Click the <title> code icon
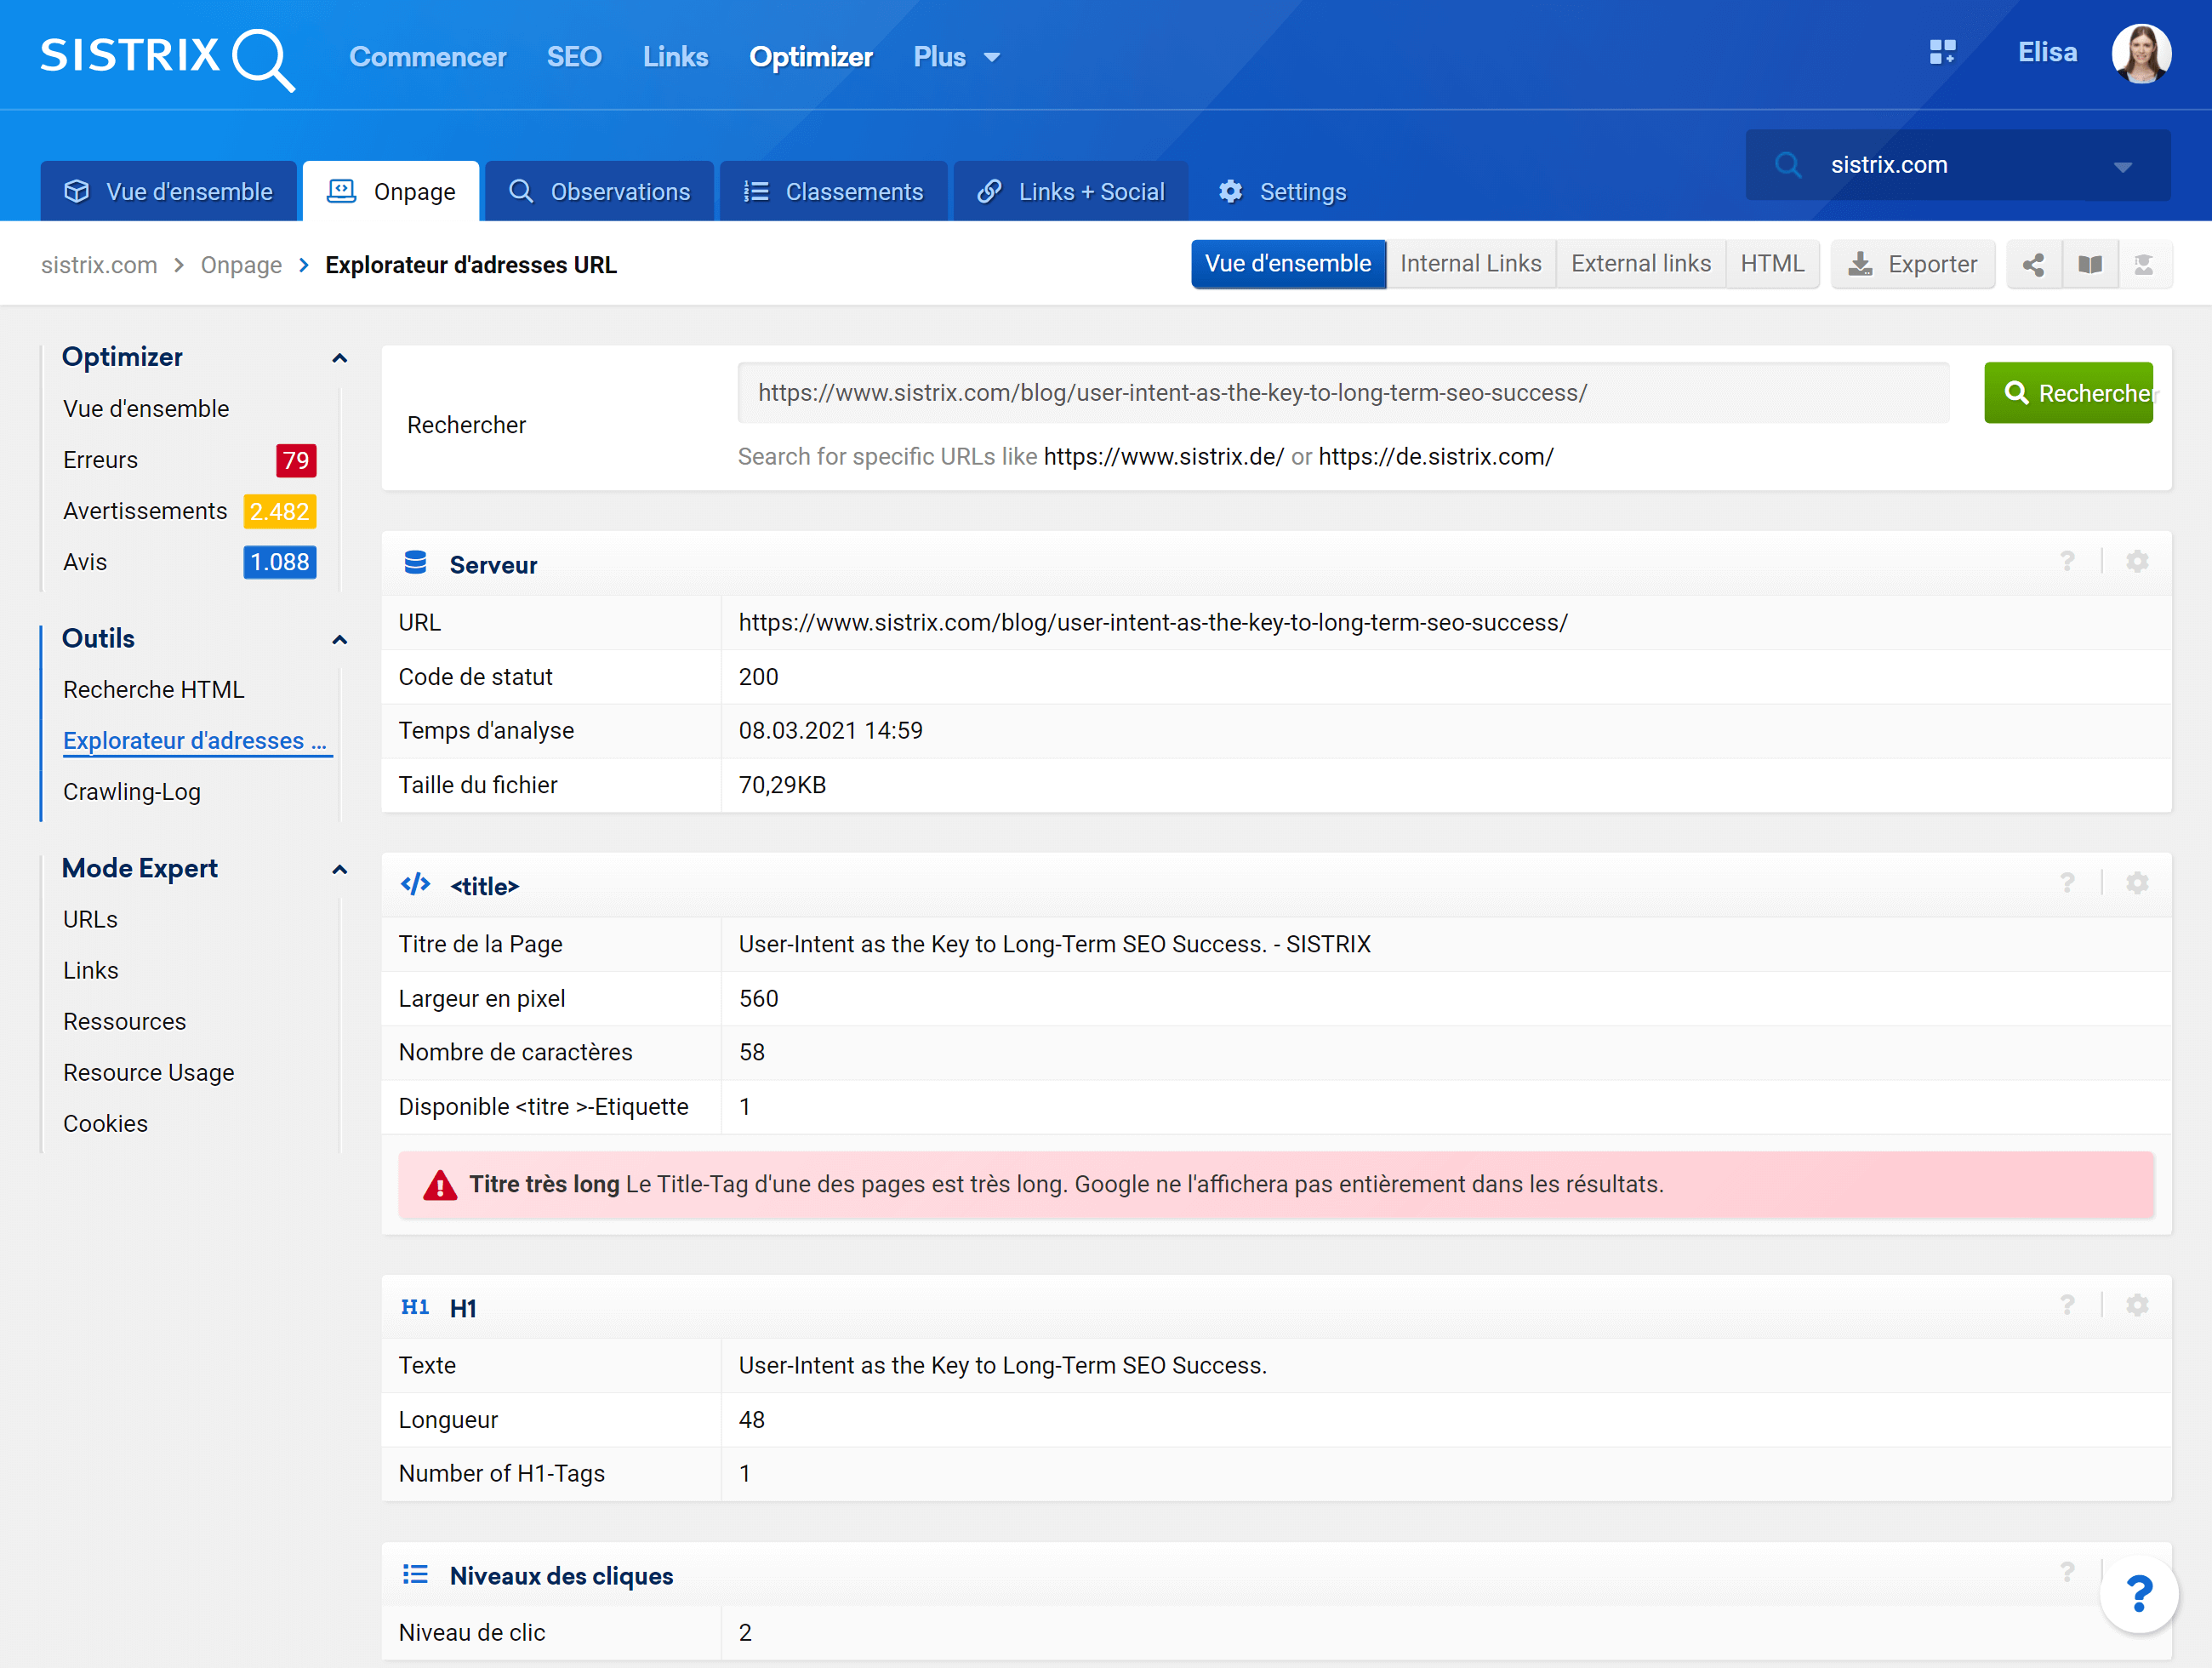 pos(415,884)
